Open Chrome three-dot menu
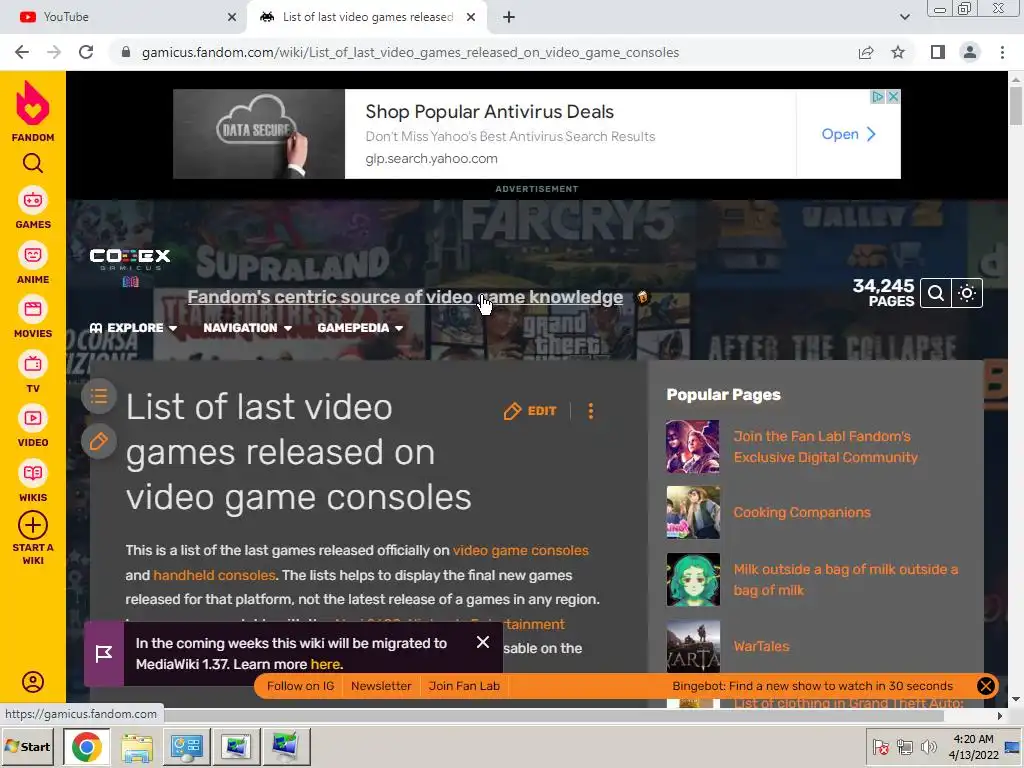The height and width of the screenshot is (768, 1024). (x=1002, y=52)
